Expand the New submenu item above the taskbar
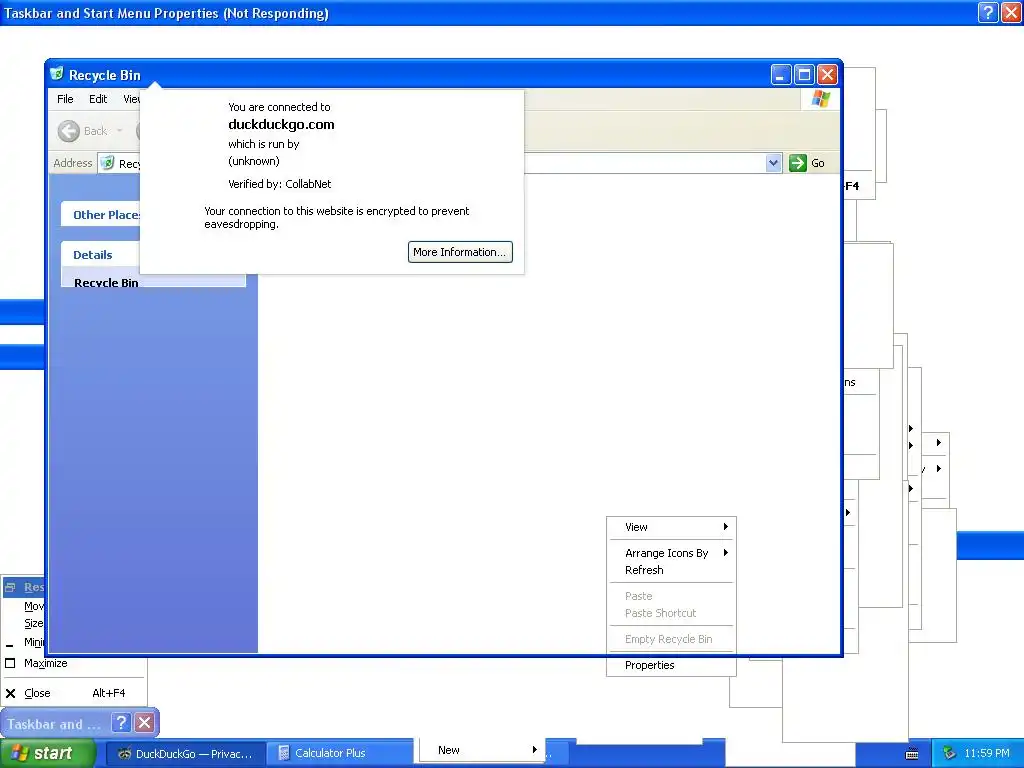 coord(482,750)
